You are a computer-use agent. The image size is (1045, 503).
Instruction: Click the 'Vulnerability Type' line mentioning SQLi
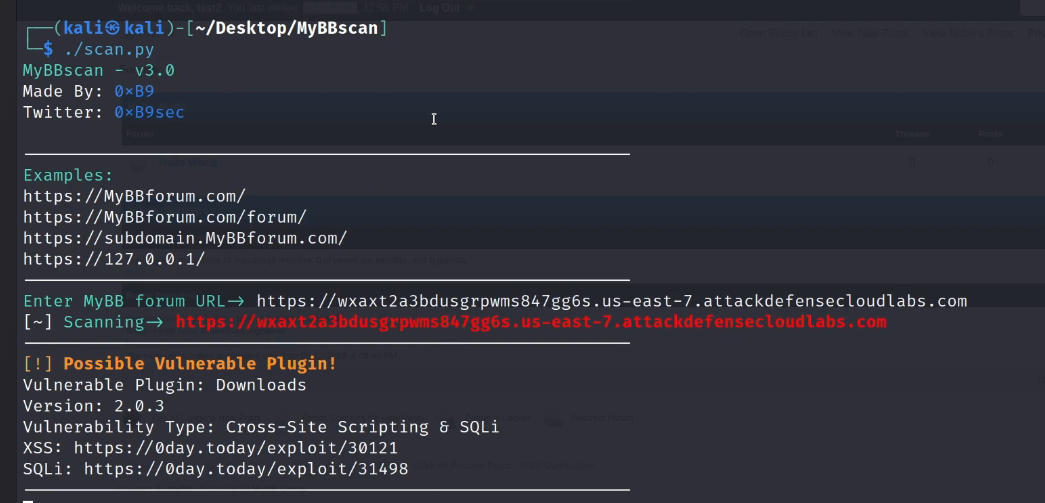pyautogui.click(x=261, y=427)
